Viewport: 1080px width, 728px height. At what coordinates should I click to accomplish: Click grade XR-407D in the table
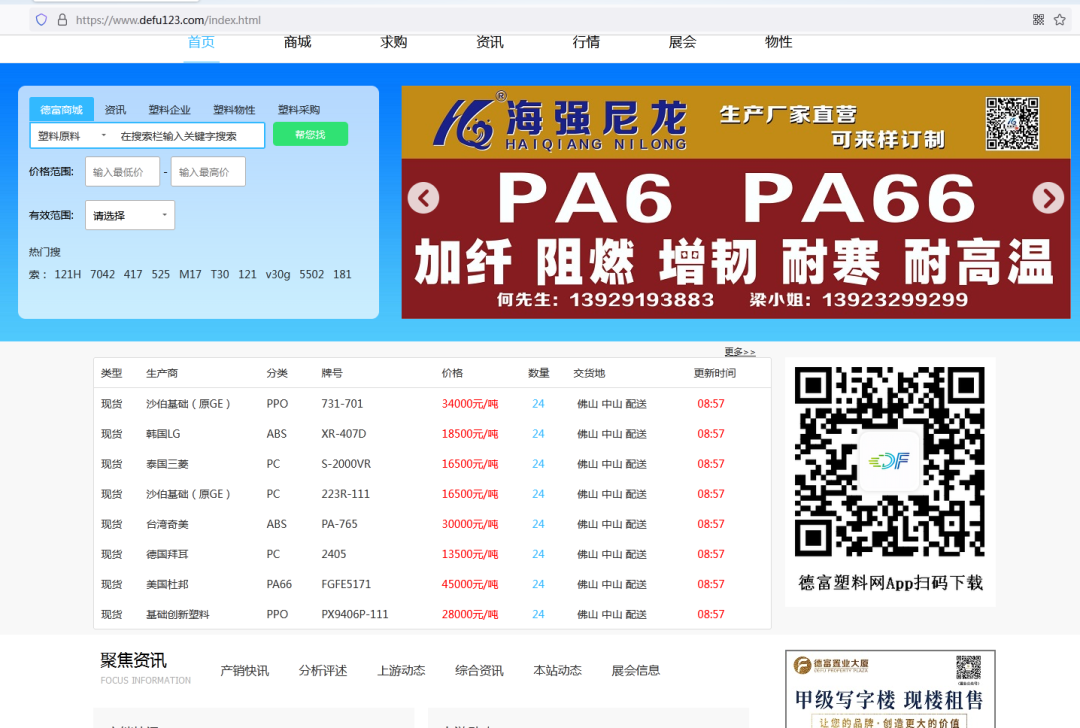click(x=344, y=434)
